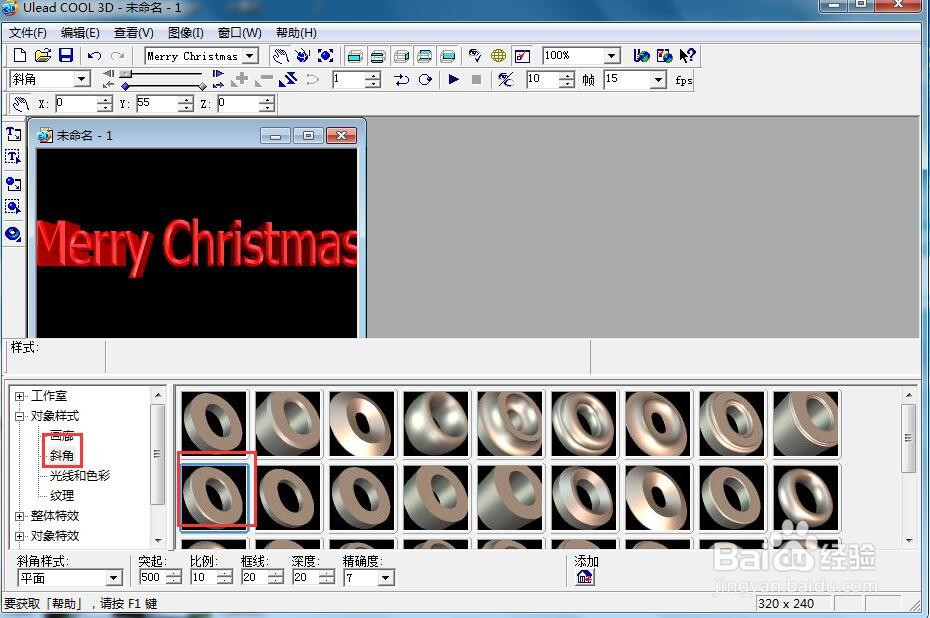The image size is (930, 618).
Task: Open the 查看(V) menu
Action: click(133, 33)
